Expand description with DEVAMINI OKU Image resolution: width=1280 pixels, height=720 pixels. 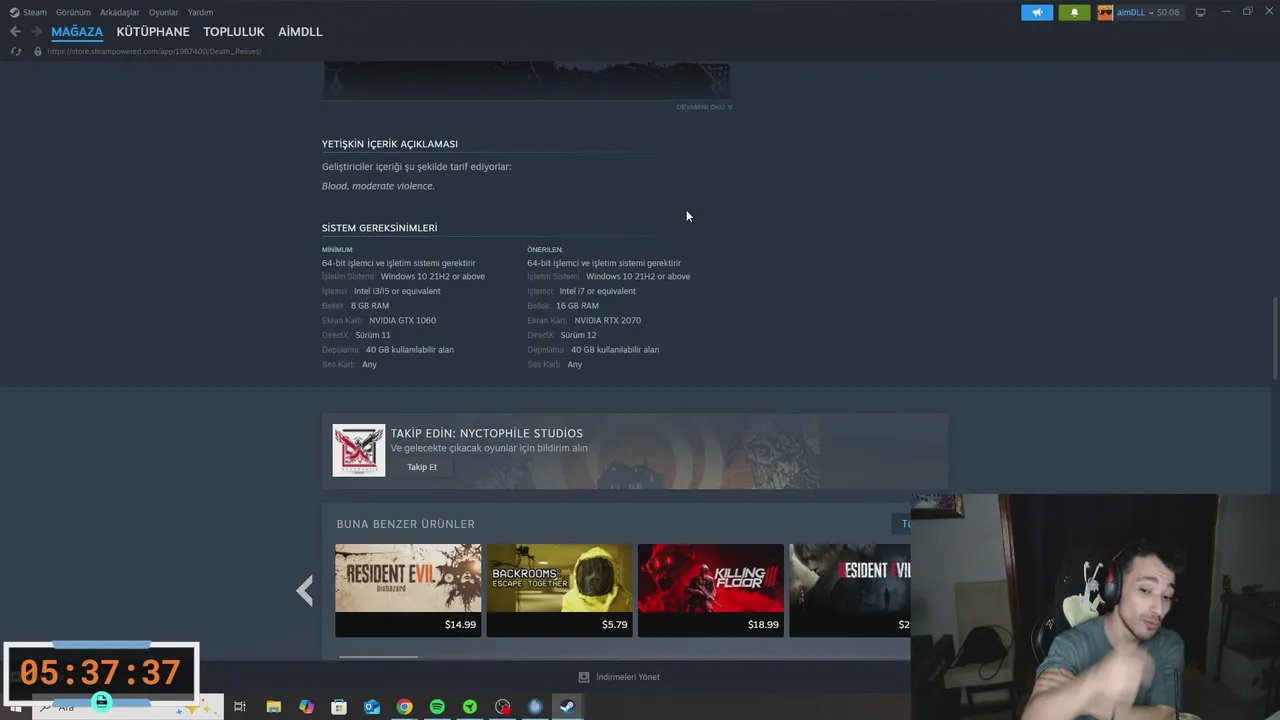(704, 107)
